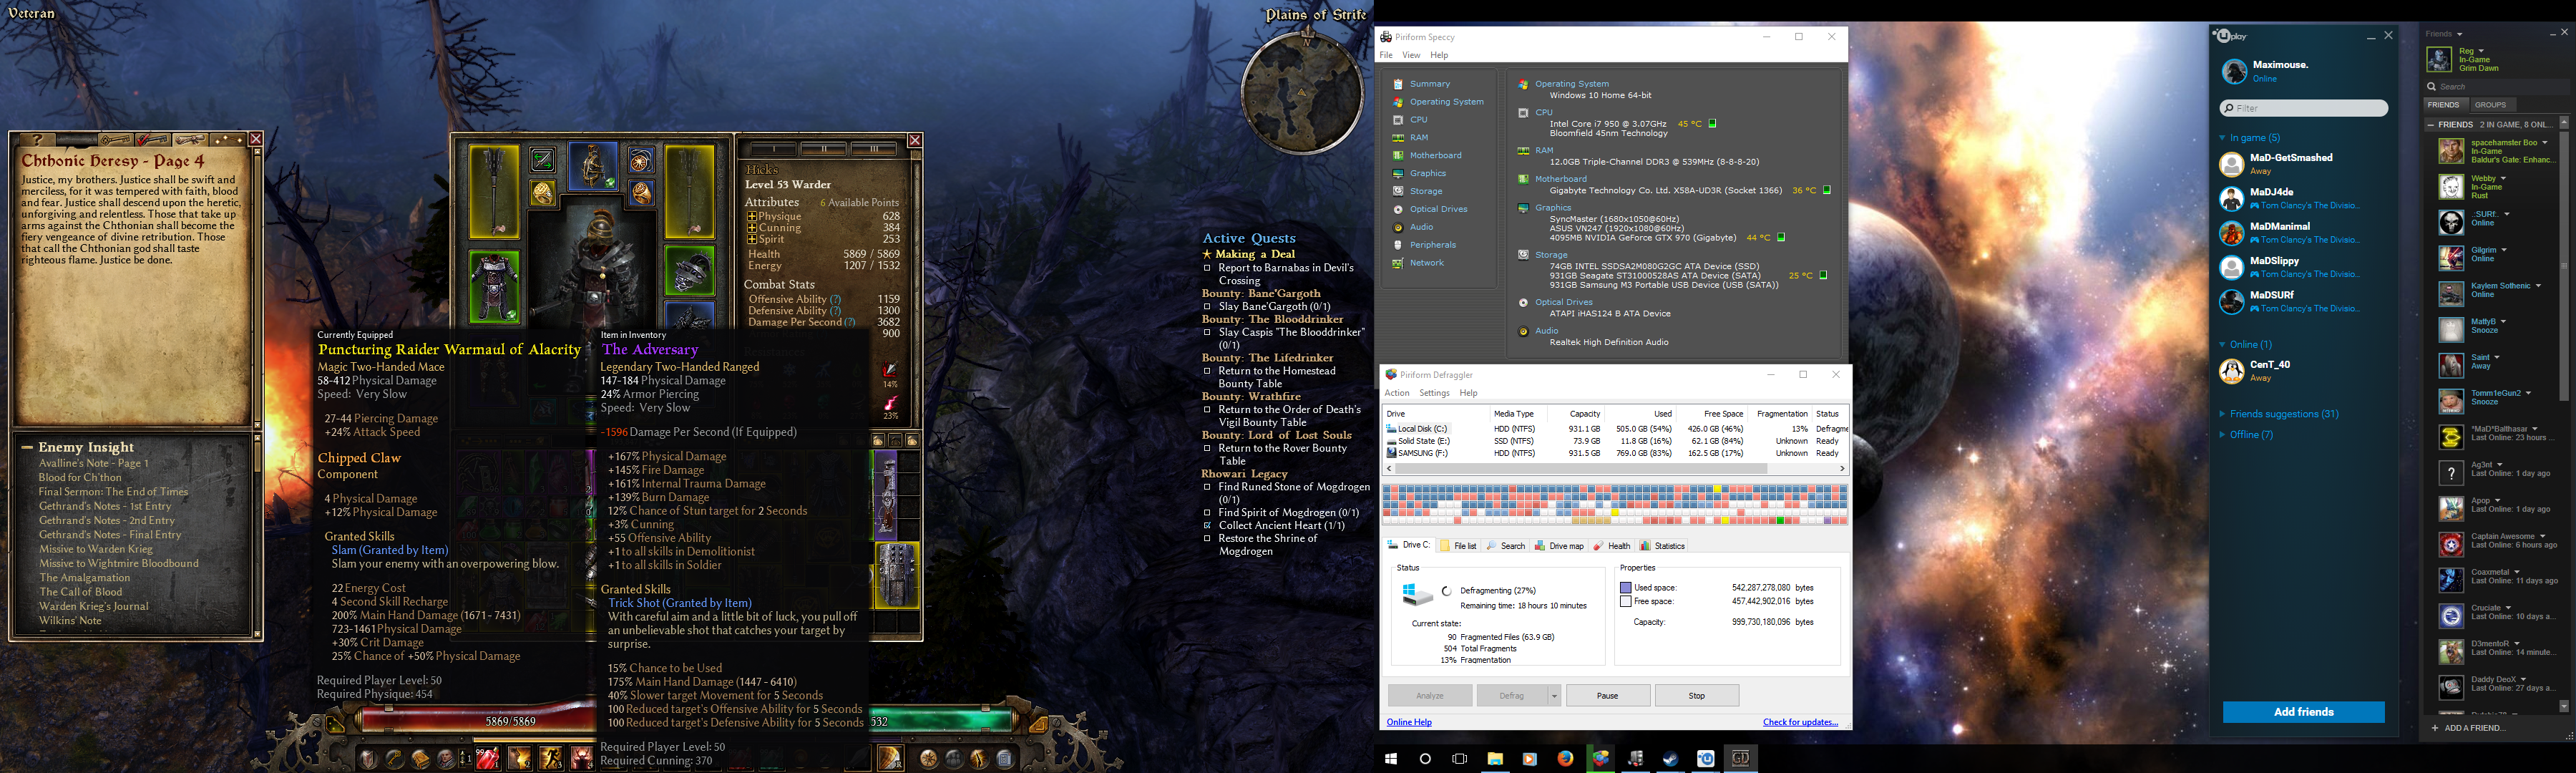Open Online Help link in Defraggler

(1409, 723)
